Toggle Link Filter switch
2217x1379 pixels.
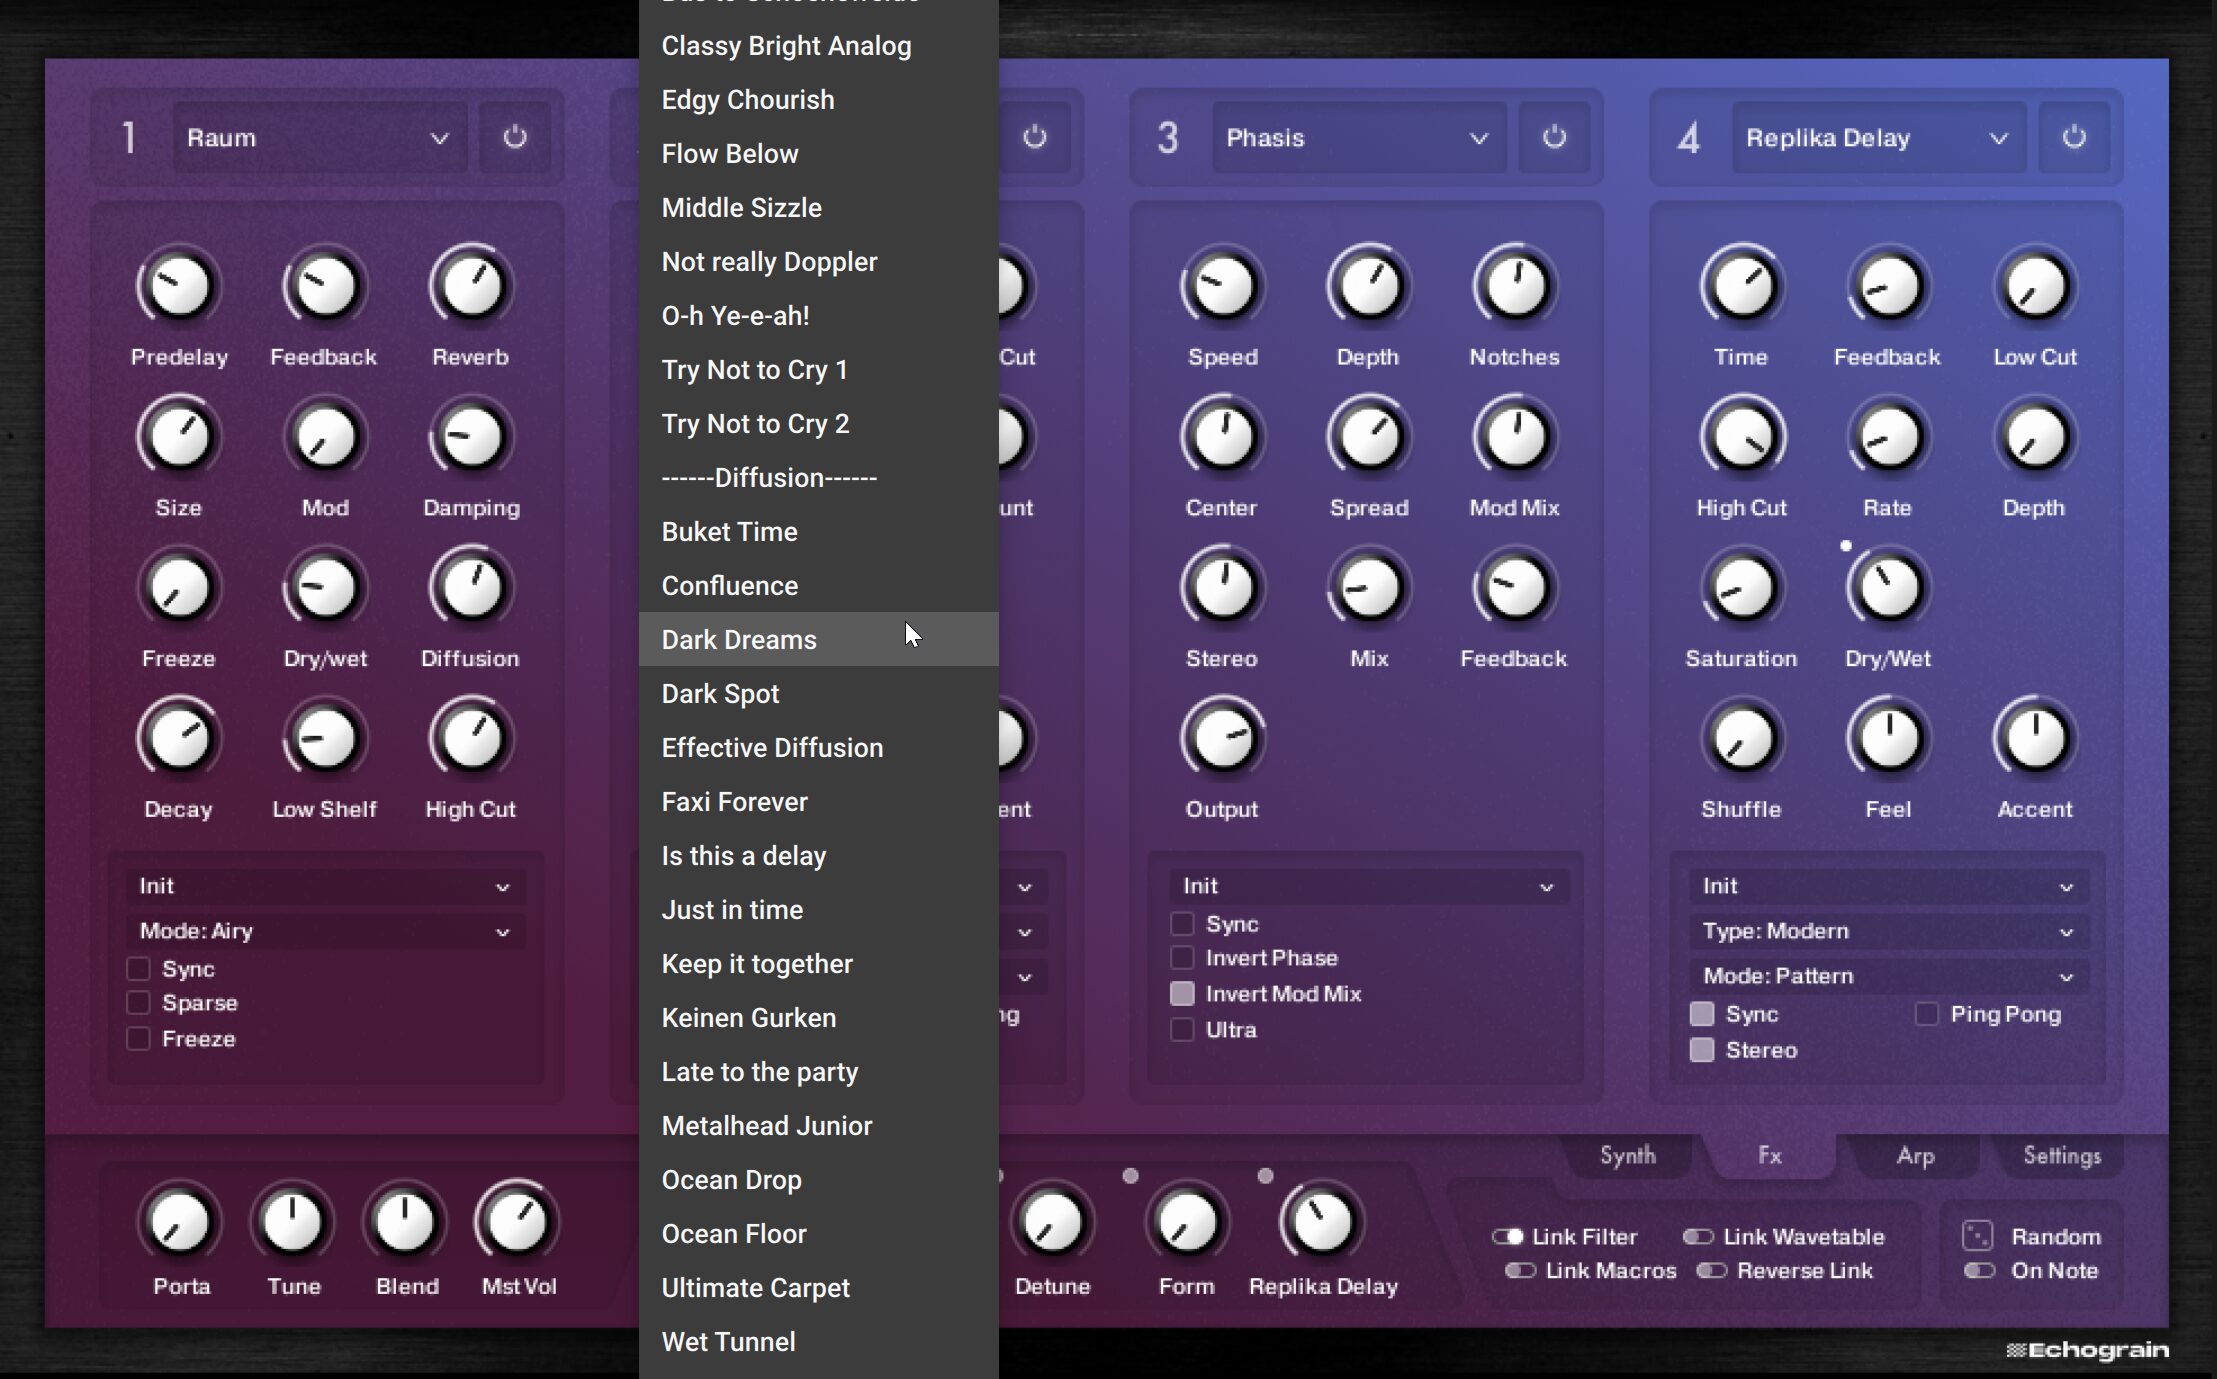(x=1507, y=1237)
